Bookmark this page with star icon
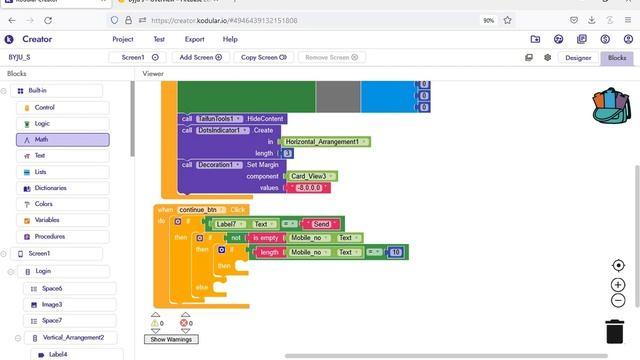The width and height of the screenshot is (640, 360). [x=507, y=20]
